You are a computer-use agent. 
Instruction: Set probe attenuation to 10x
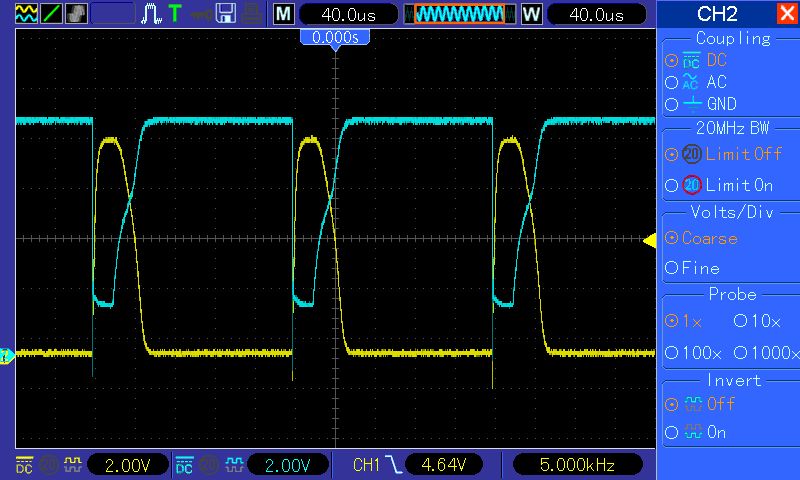point(757,321)
